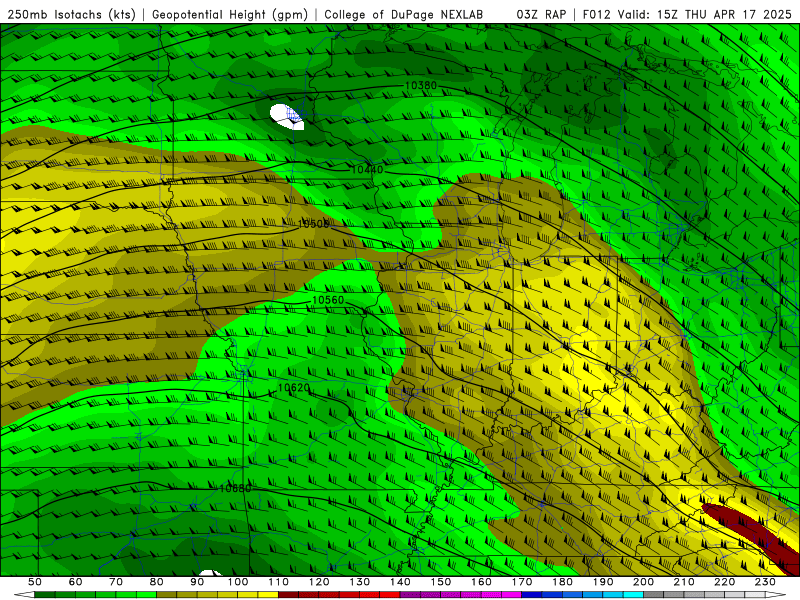
Task: Click the 50 value on the color scale
Action: point(35,582)
